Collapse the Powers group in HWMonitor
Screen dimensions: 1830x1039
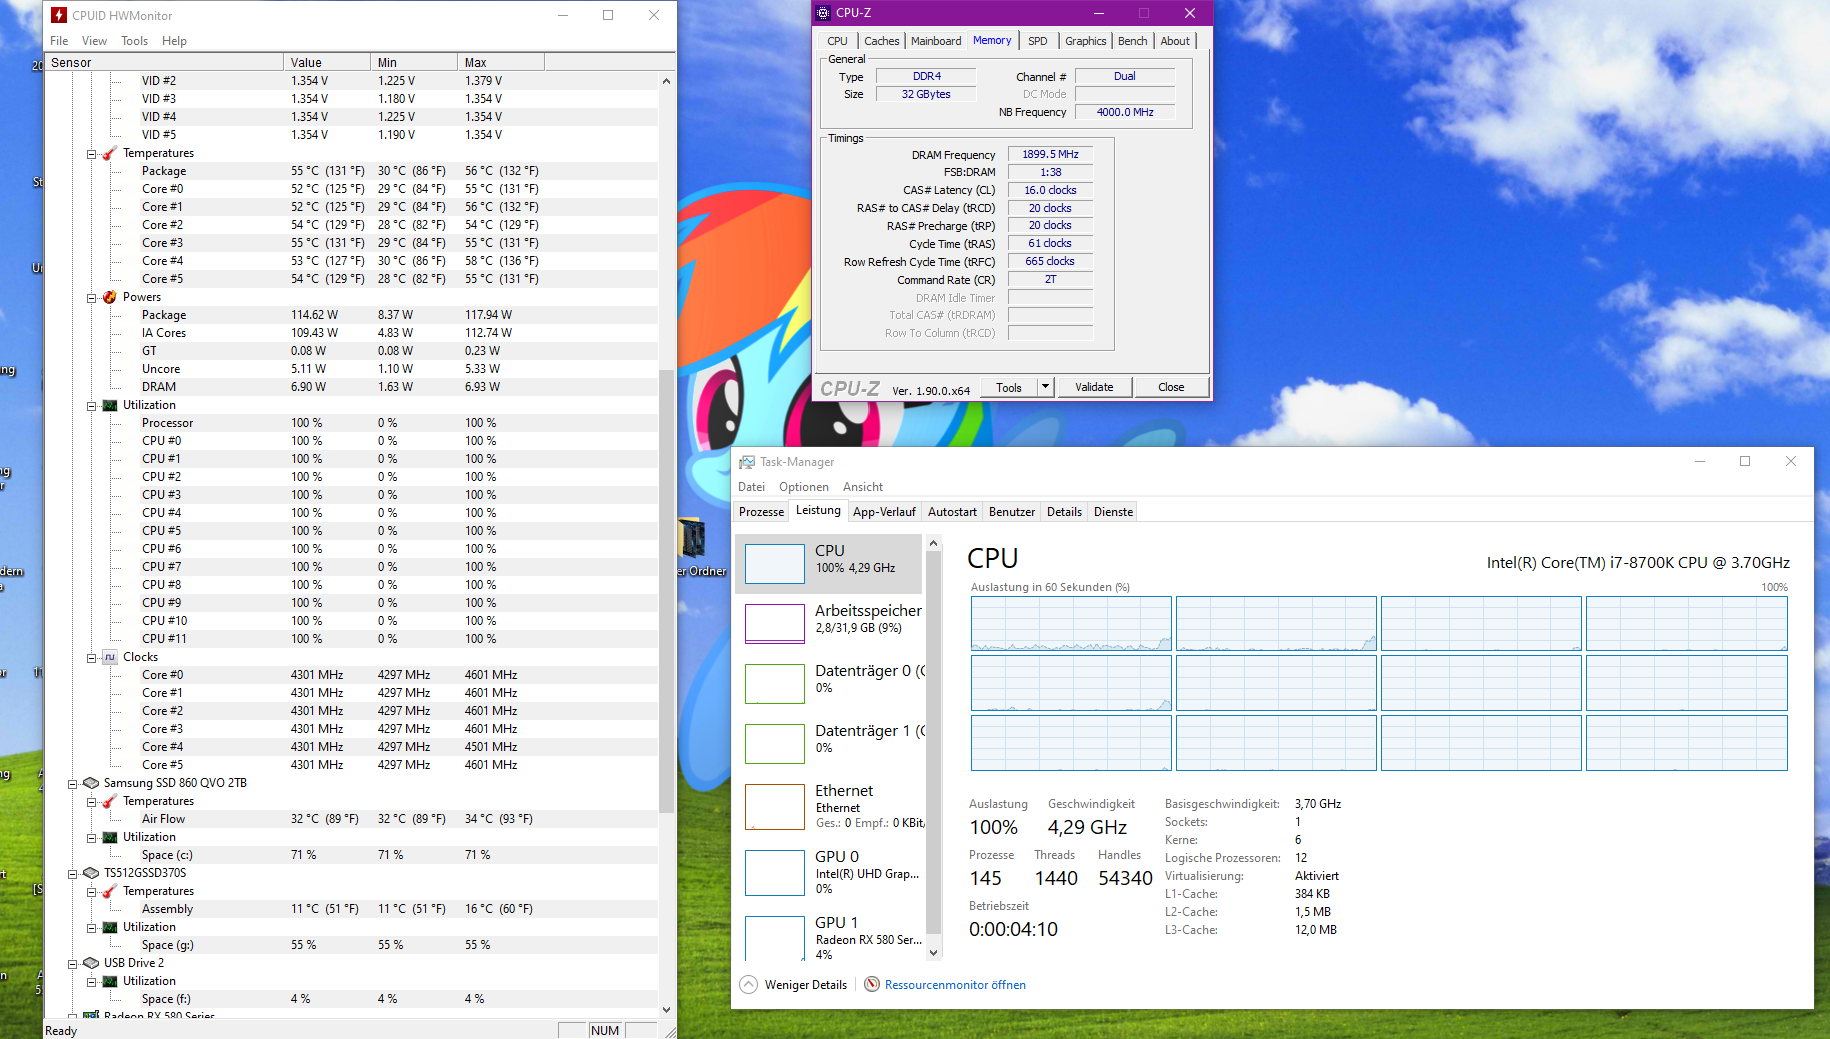click(x=91, y=298)
